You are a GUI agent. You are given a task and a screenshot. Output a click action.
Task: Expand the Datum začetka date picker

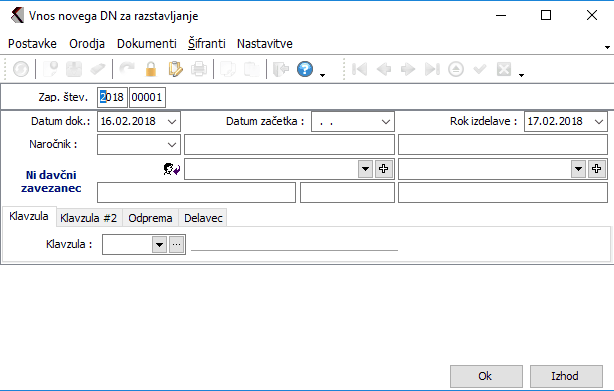(x=386, y=122)
